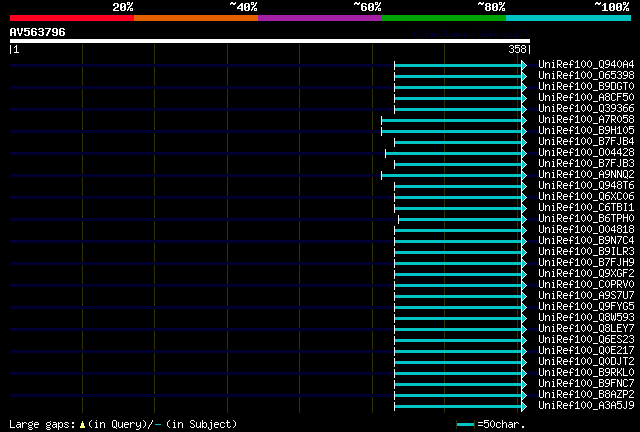Image resolution: width=640 pixels, height=432 pixels.
Task: Select the UniRef100_Q0DJT2 label
Action: [586, 362]
